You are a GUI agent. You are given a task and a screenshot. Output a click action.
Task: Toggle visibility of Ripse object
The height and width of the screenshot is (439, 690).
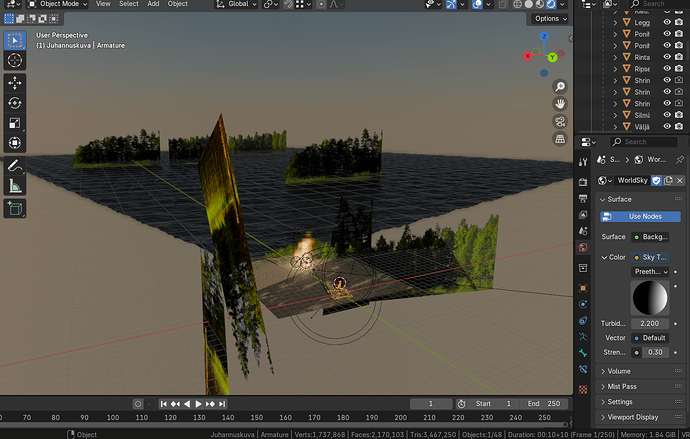pos(667,69)
